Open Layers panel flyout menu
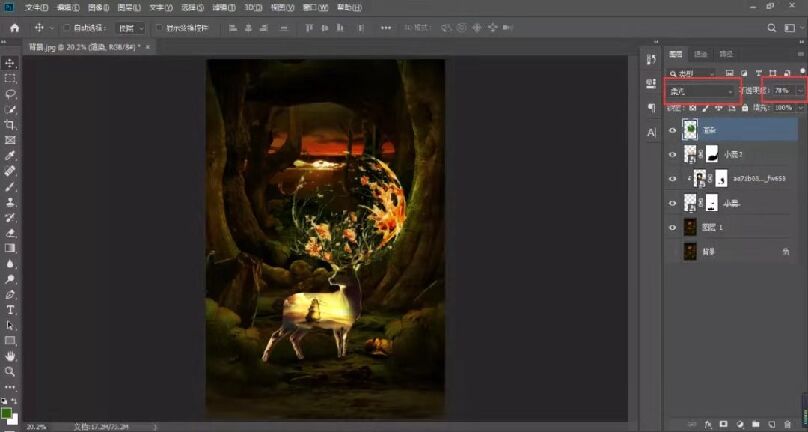 [x=800, y=54]
